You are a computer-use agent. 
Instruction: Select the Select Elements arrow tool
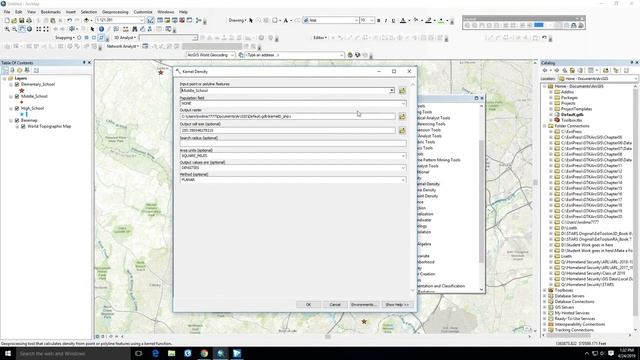click(92, 29)
